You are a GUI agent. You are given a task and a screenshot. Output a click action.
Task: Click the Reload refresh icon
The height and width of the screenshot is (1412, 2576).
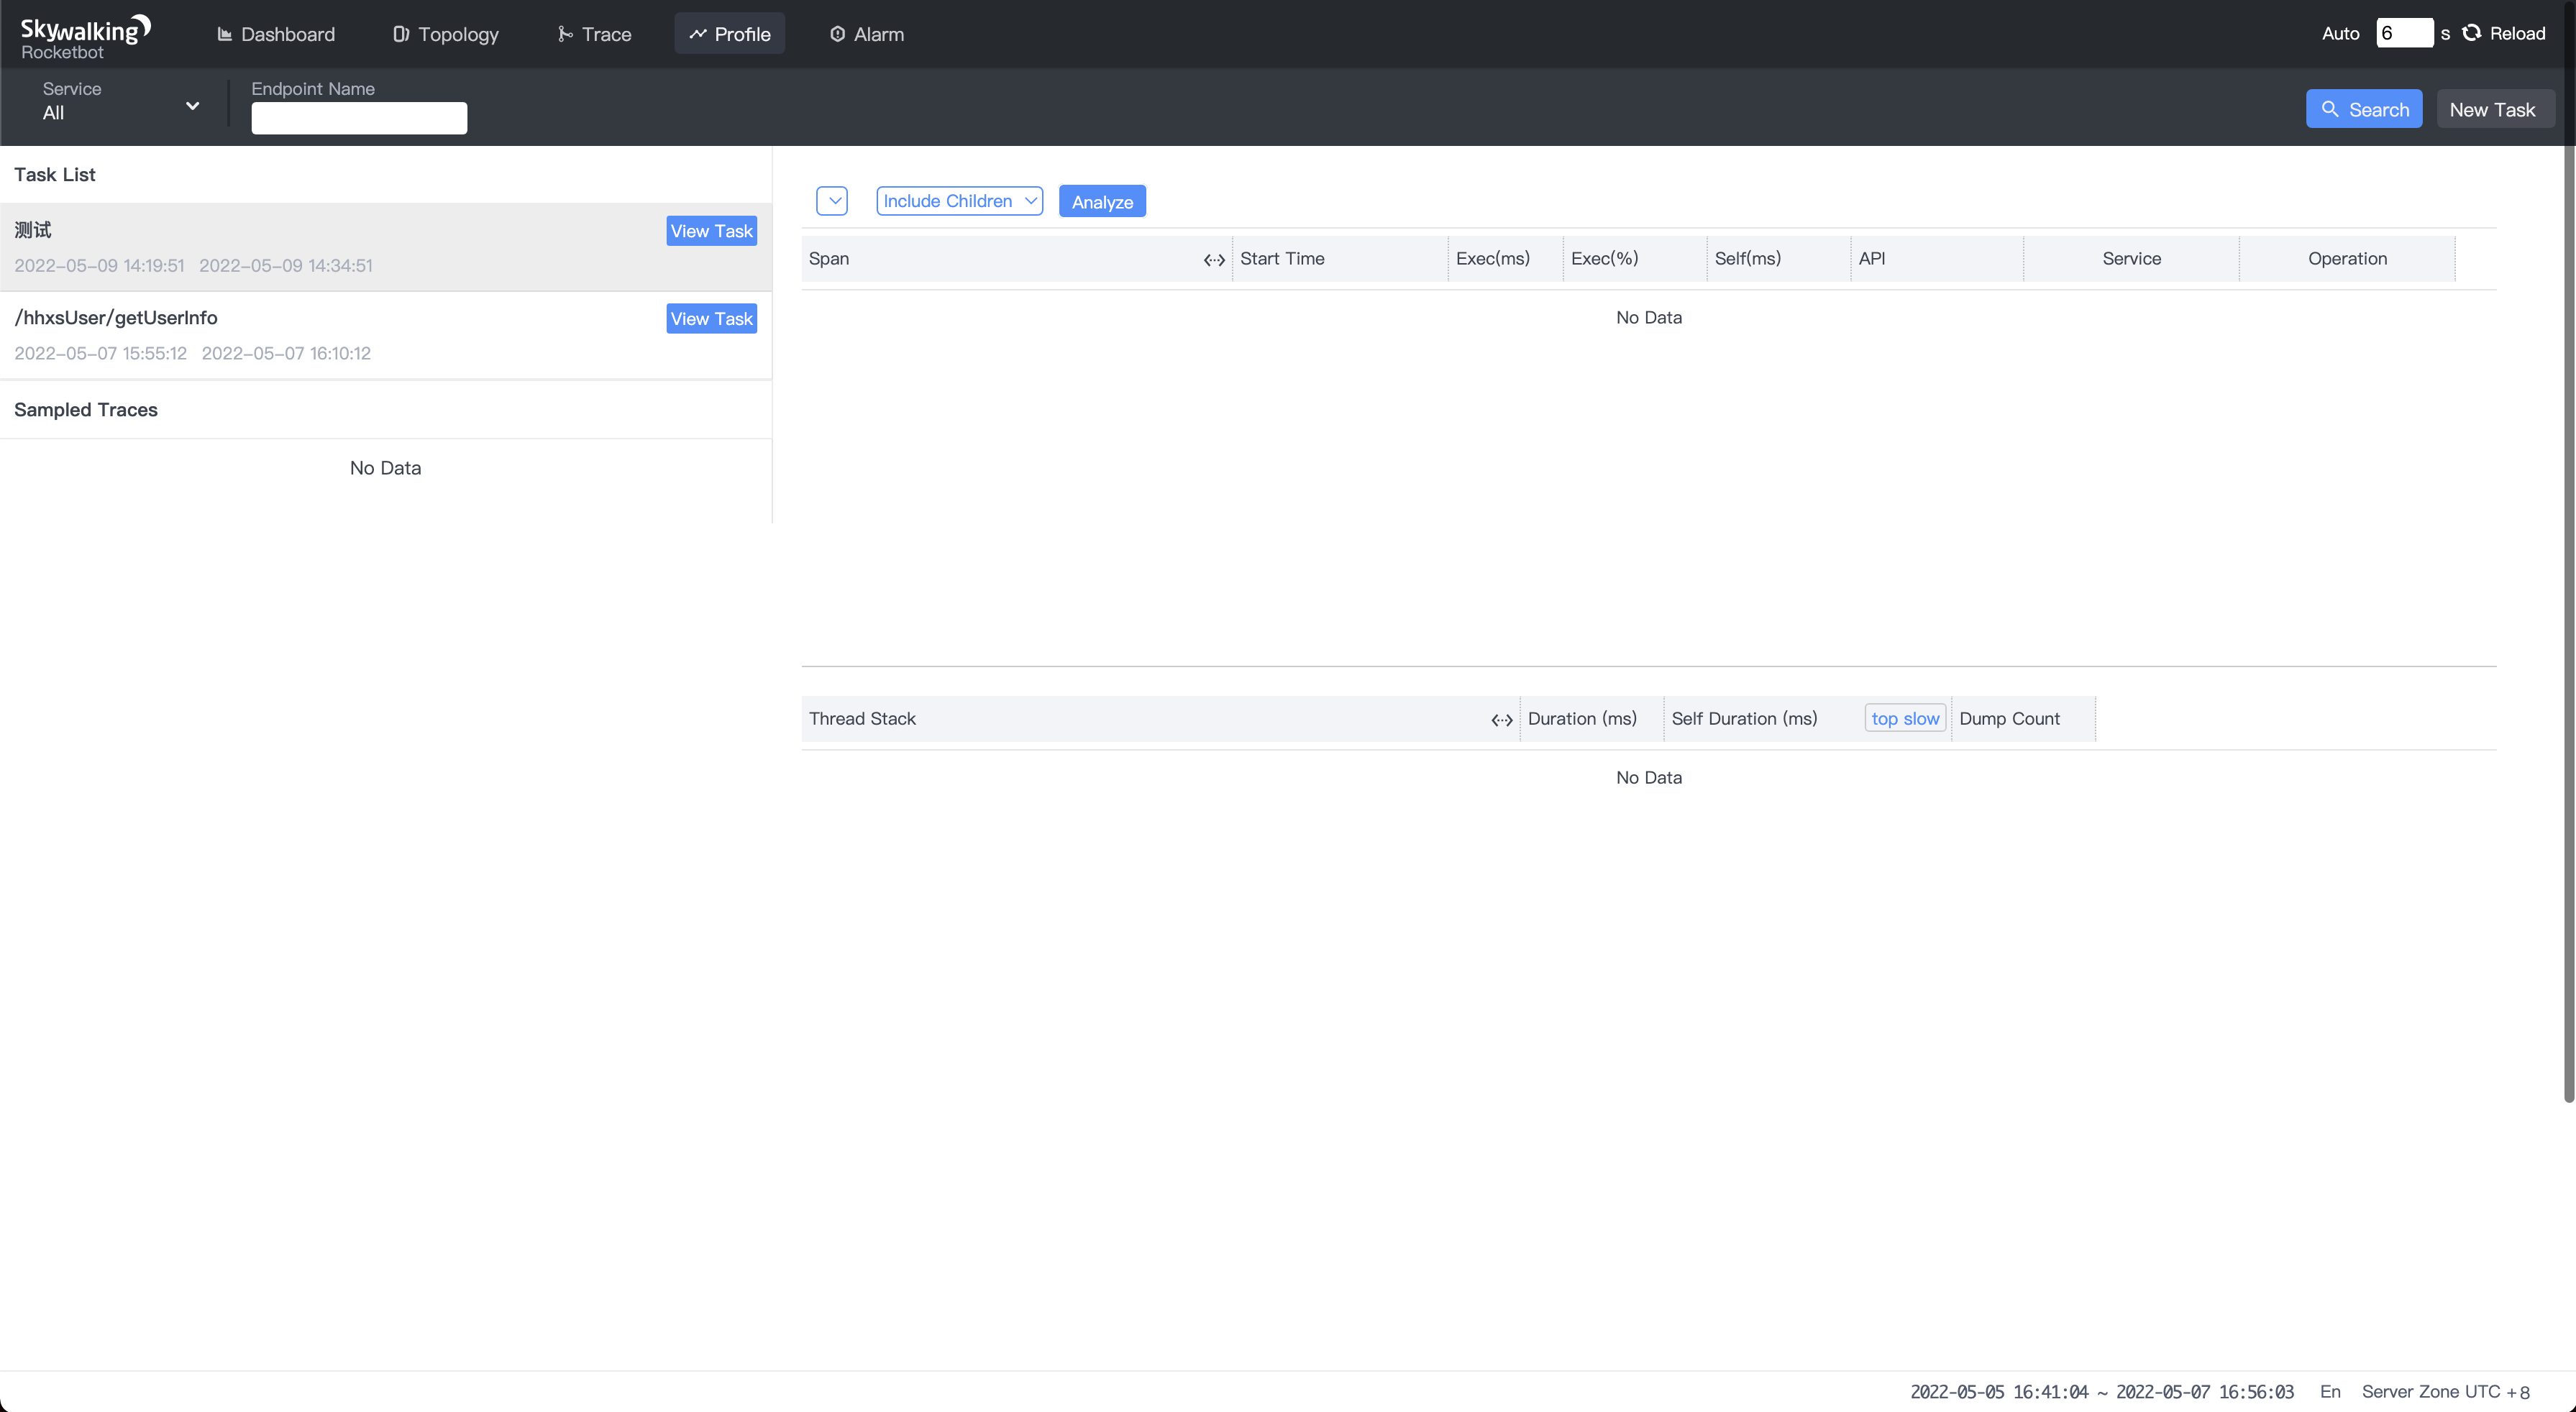(2471, 32)
